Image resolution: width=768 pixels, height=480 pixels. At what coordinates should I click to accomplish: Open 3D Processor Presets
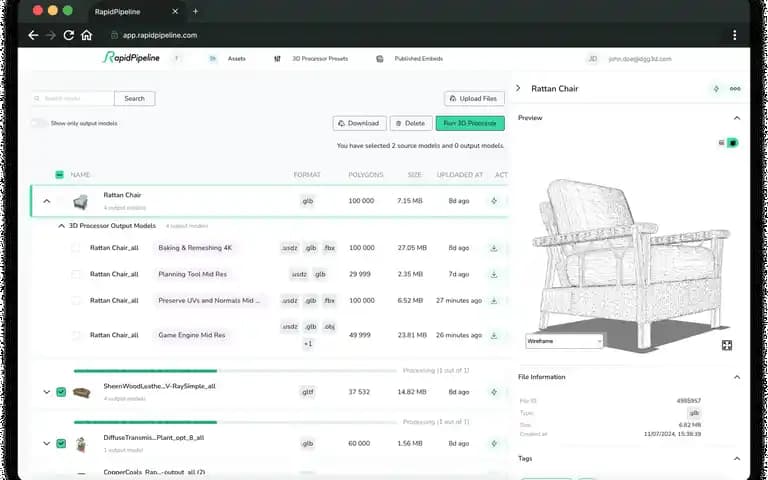[320, 59]
